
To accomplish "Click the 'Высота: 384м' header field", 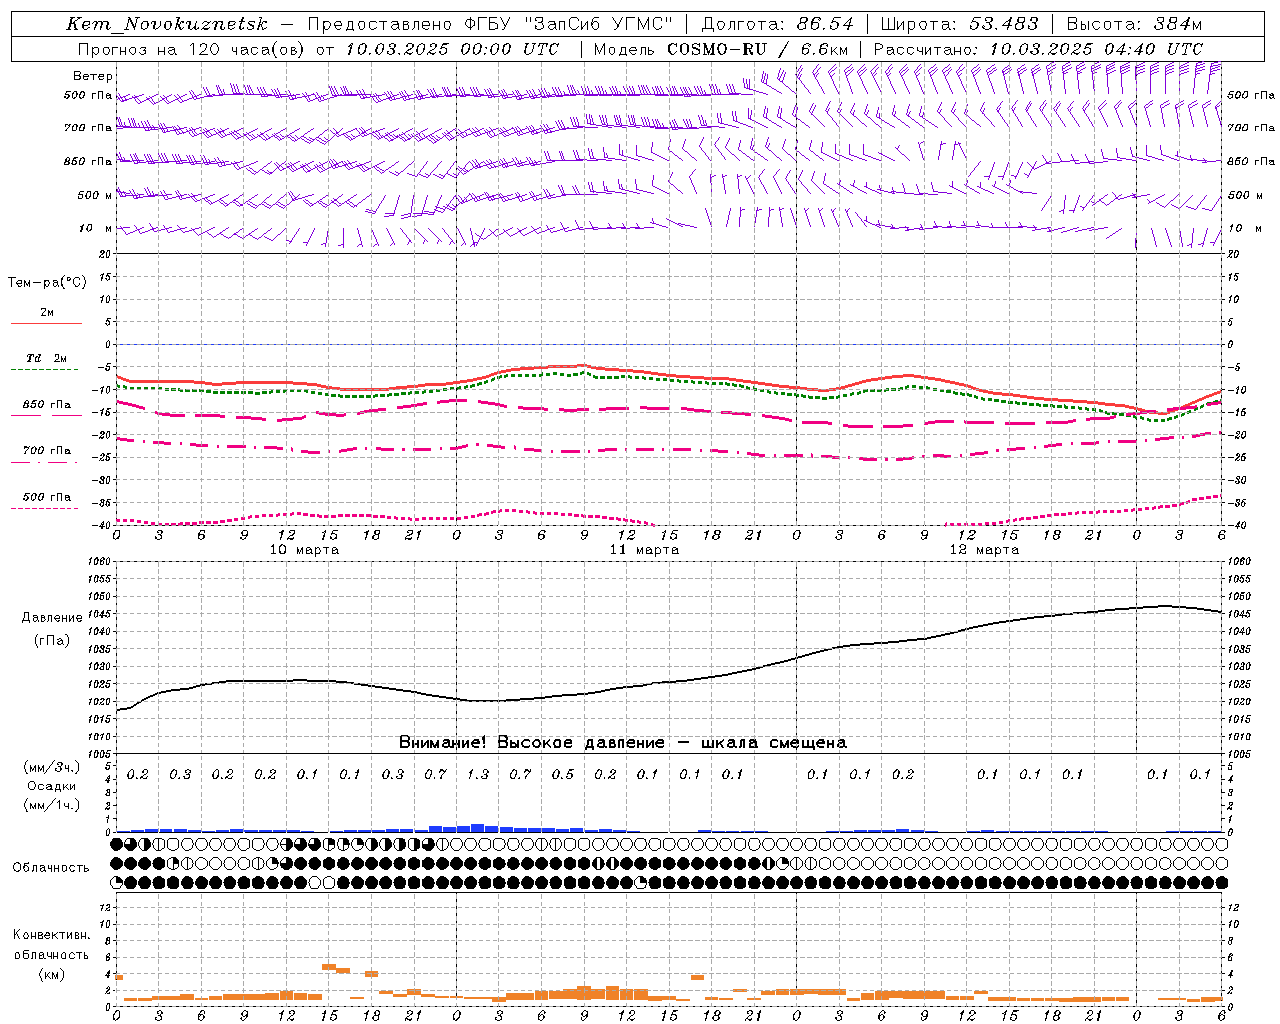I will (x=1134, y=24).
